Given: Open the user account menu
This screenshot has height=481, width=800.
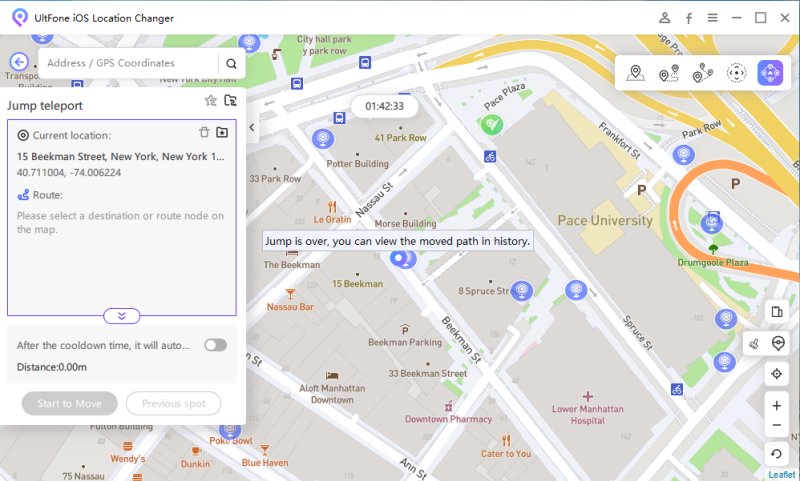Looking at the screenshot, I should (x=665, y=18).
